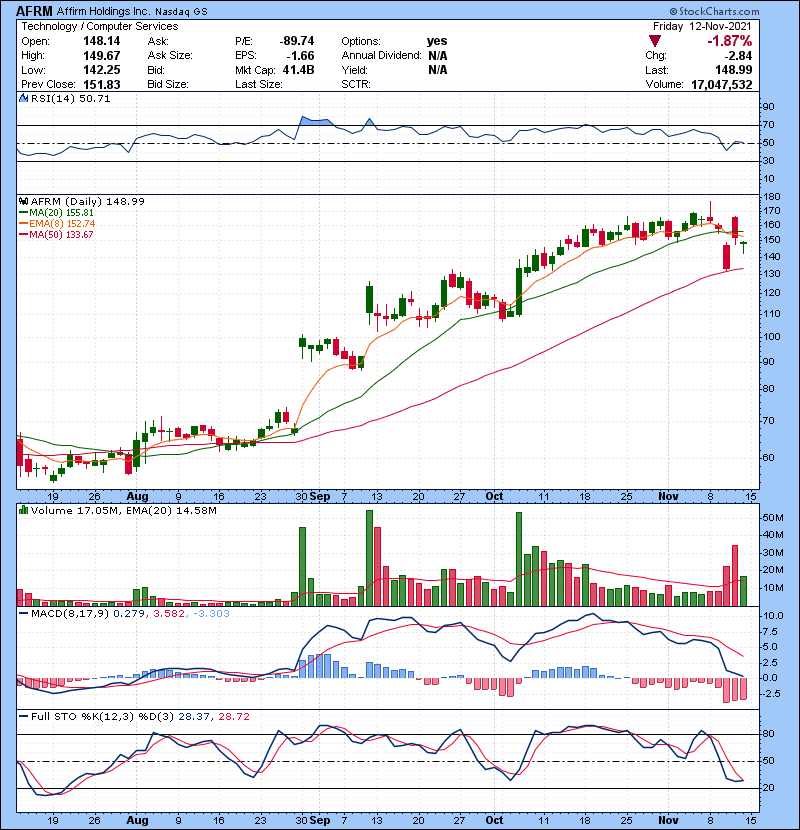Click the percent change -1.87%
The image size is (800, 830).
point(730,41)
